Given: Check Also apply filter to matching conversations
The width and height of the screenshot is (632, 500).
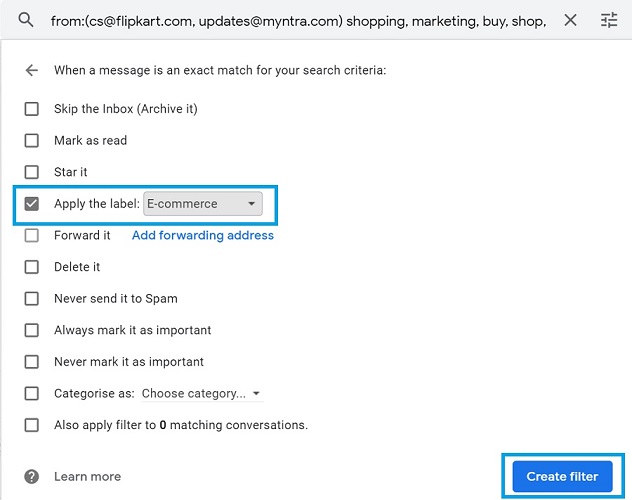Looking at the screenshot, I should (x=31, y=425).
